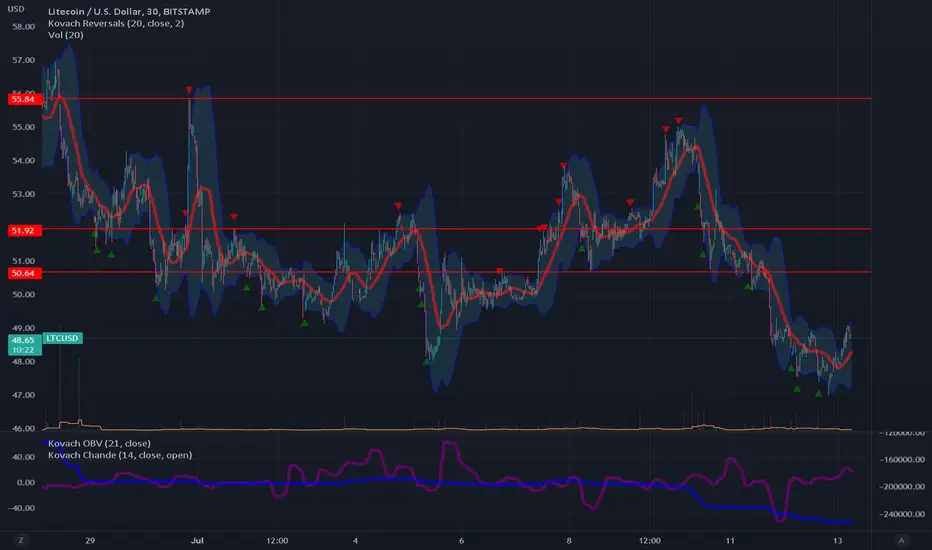Toggle the A auto-scale button

click(901, 540)
